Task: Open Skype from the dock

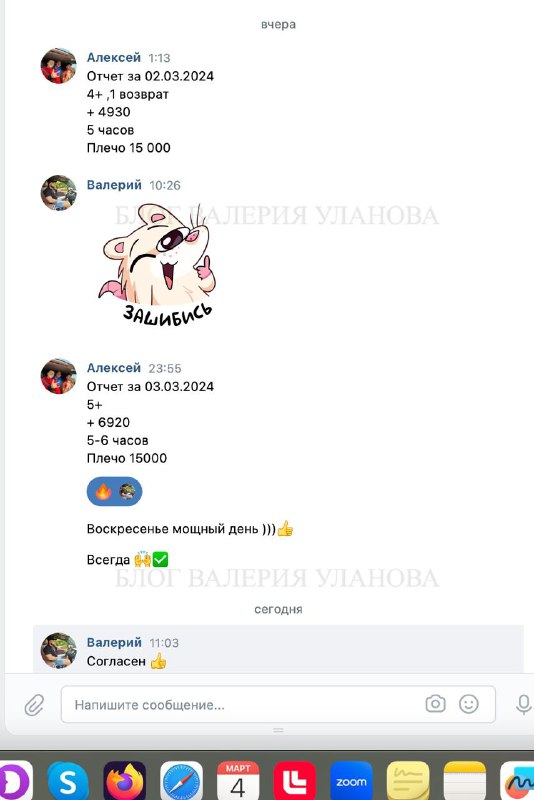Action: click(68, 781)
